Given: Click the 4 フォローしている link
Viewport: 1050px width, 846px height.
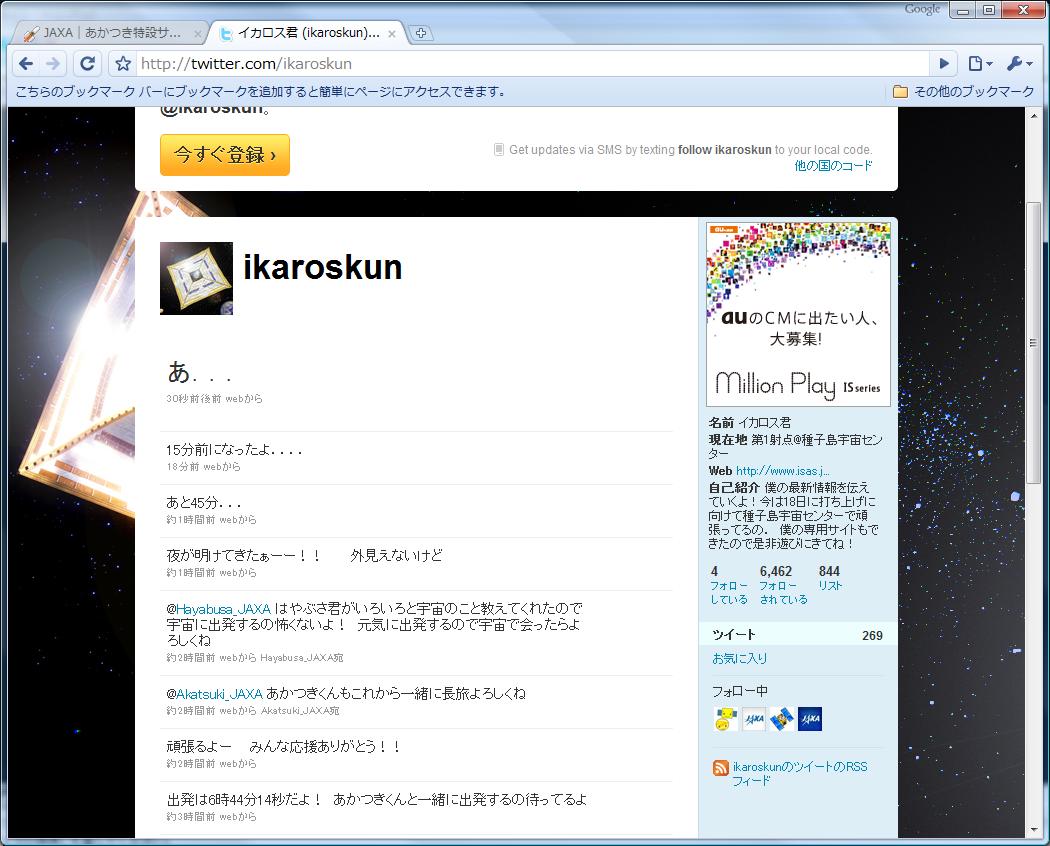Looking at the screenshot, I should click(x=729, y=585).
